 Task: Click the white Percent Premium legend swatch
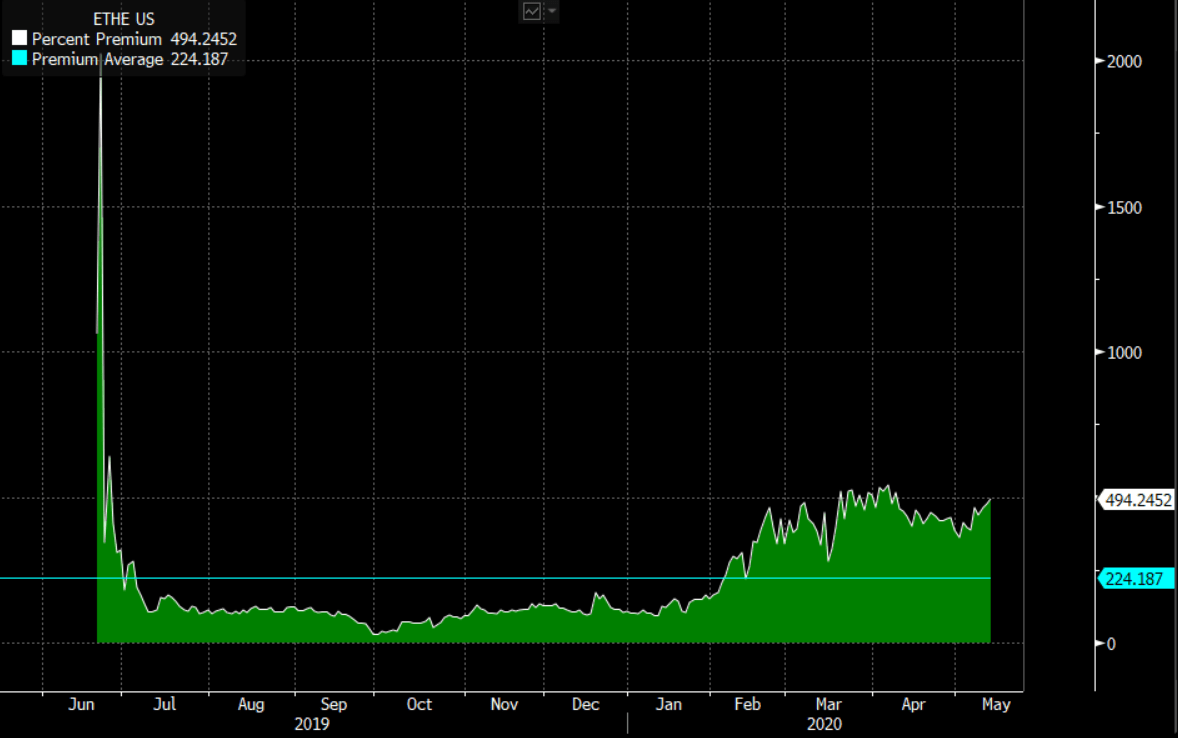pyautogui.click(x=19, y=39)
